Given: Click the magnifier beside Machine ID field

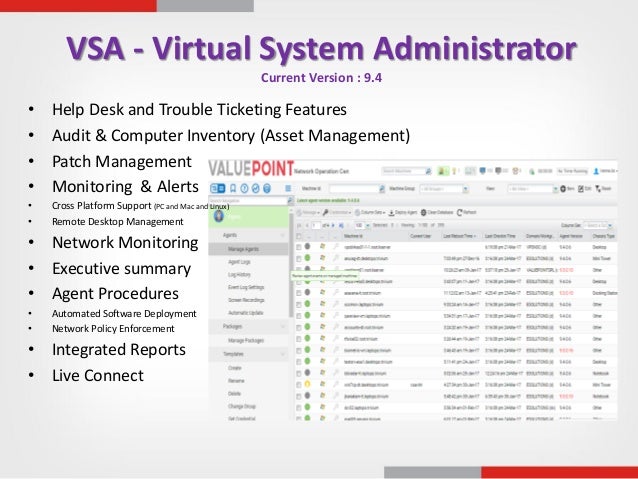Looking at the screenshot, I should click(x=382, y=189).
